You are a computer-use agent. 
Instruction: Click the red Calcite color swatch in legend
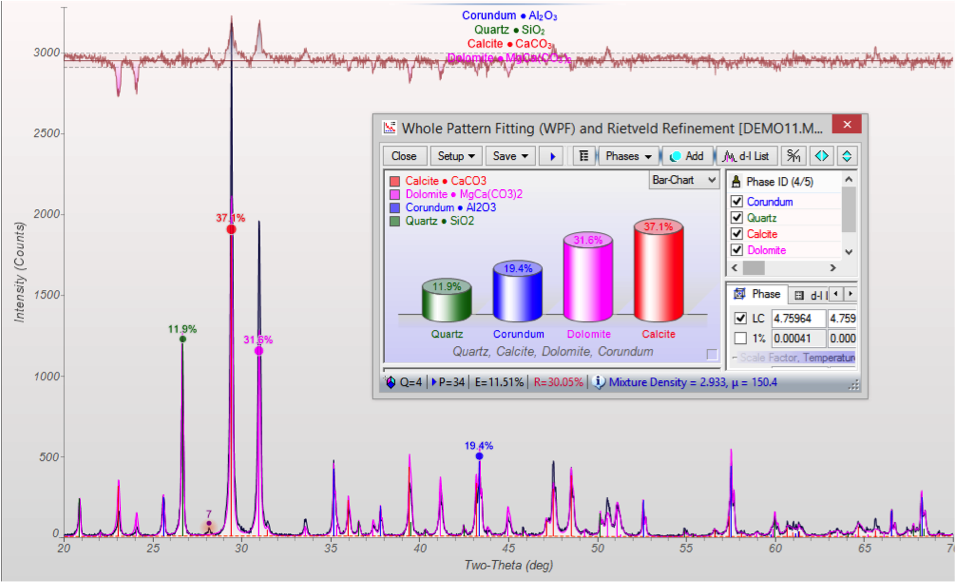(393, 179)
